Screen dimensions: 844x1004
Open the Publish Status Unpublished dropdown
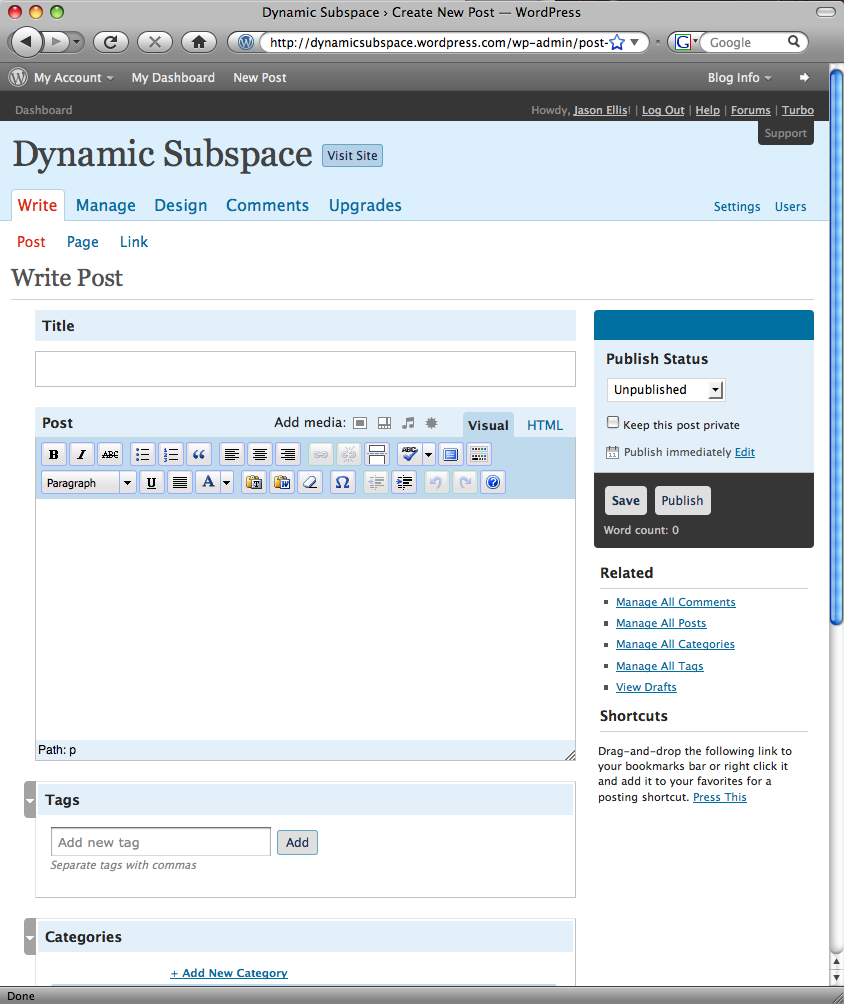click(x=665, y=390)
